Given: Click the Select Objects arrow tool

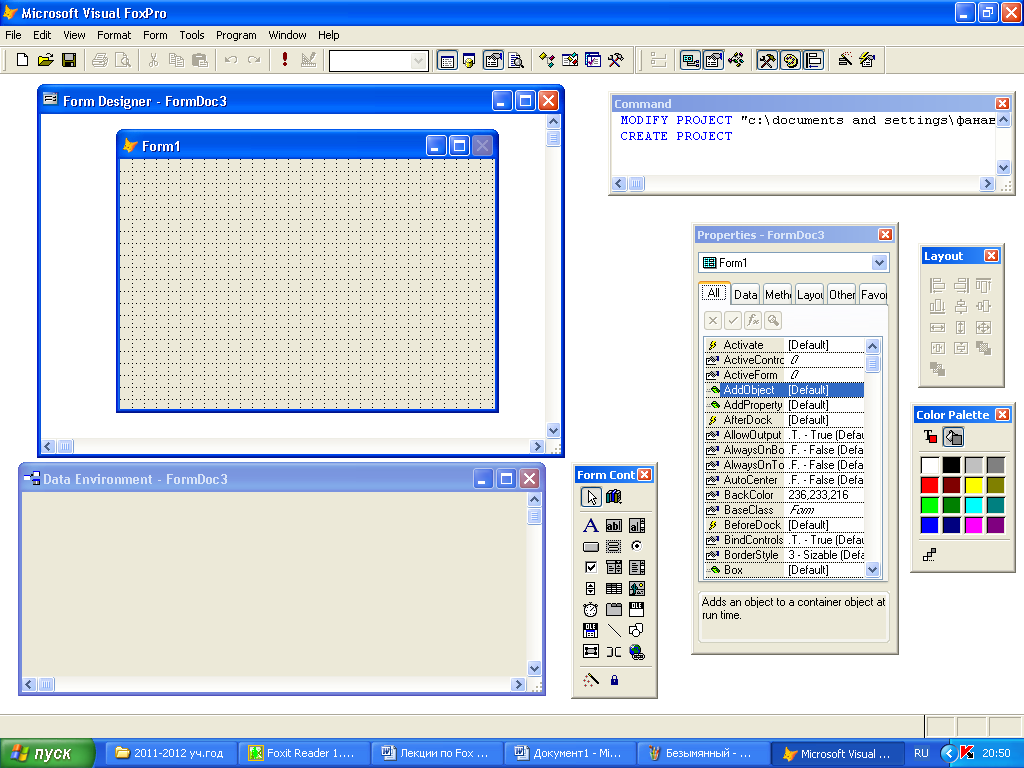Looking at the screenshot, I should point(591,497).
